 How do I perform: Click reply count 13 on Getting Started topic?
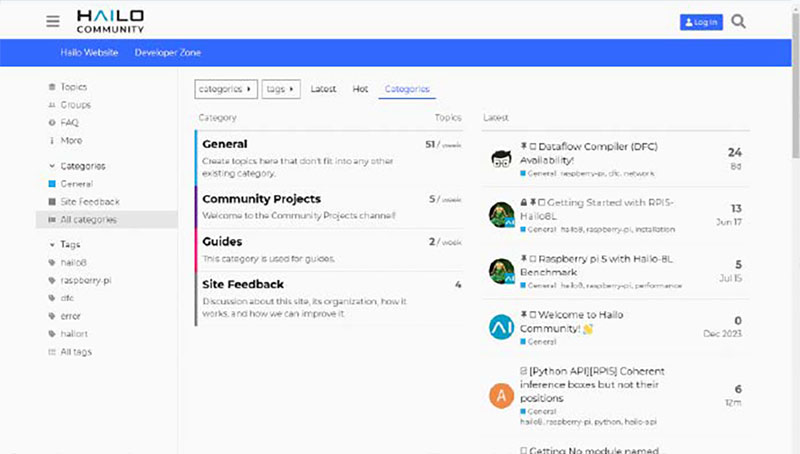(736, 209)
